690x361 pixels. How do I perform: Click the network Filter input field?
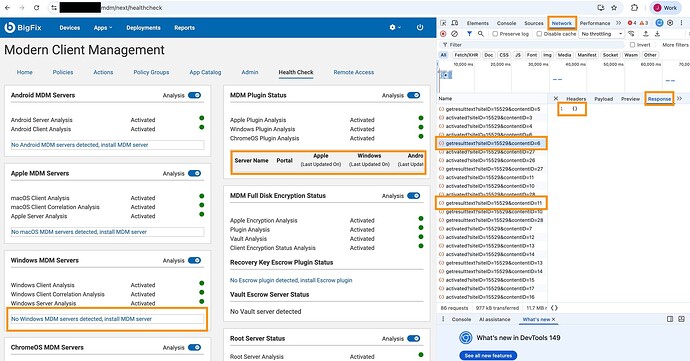click(532, 45)
